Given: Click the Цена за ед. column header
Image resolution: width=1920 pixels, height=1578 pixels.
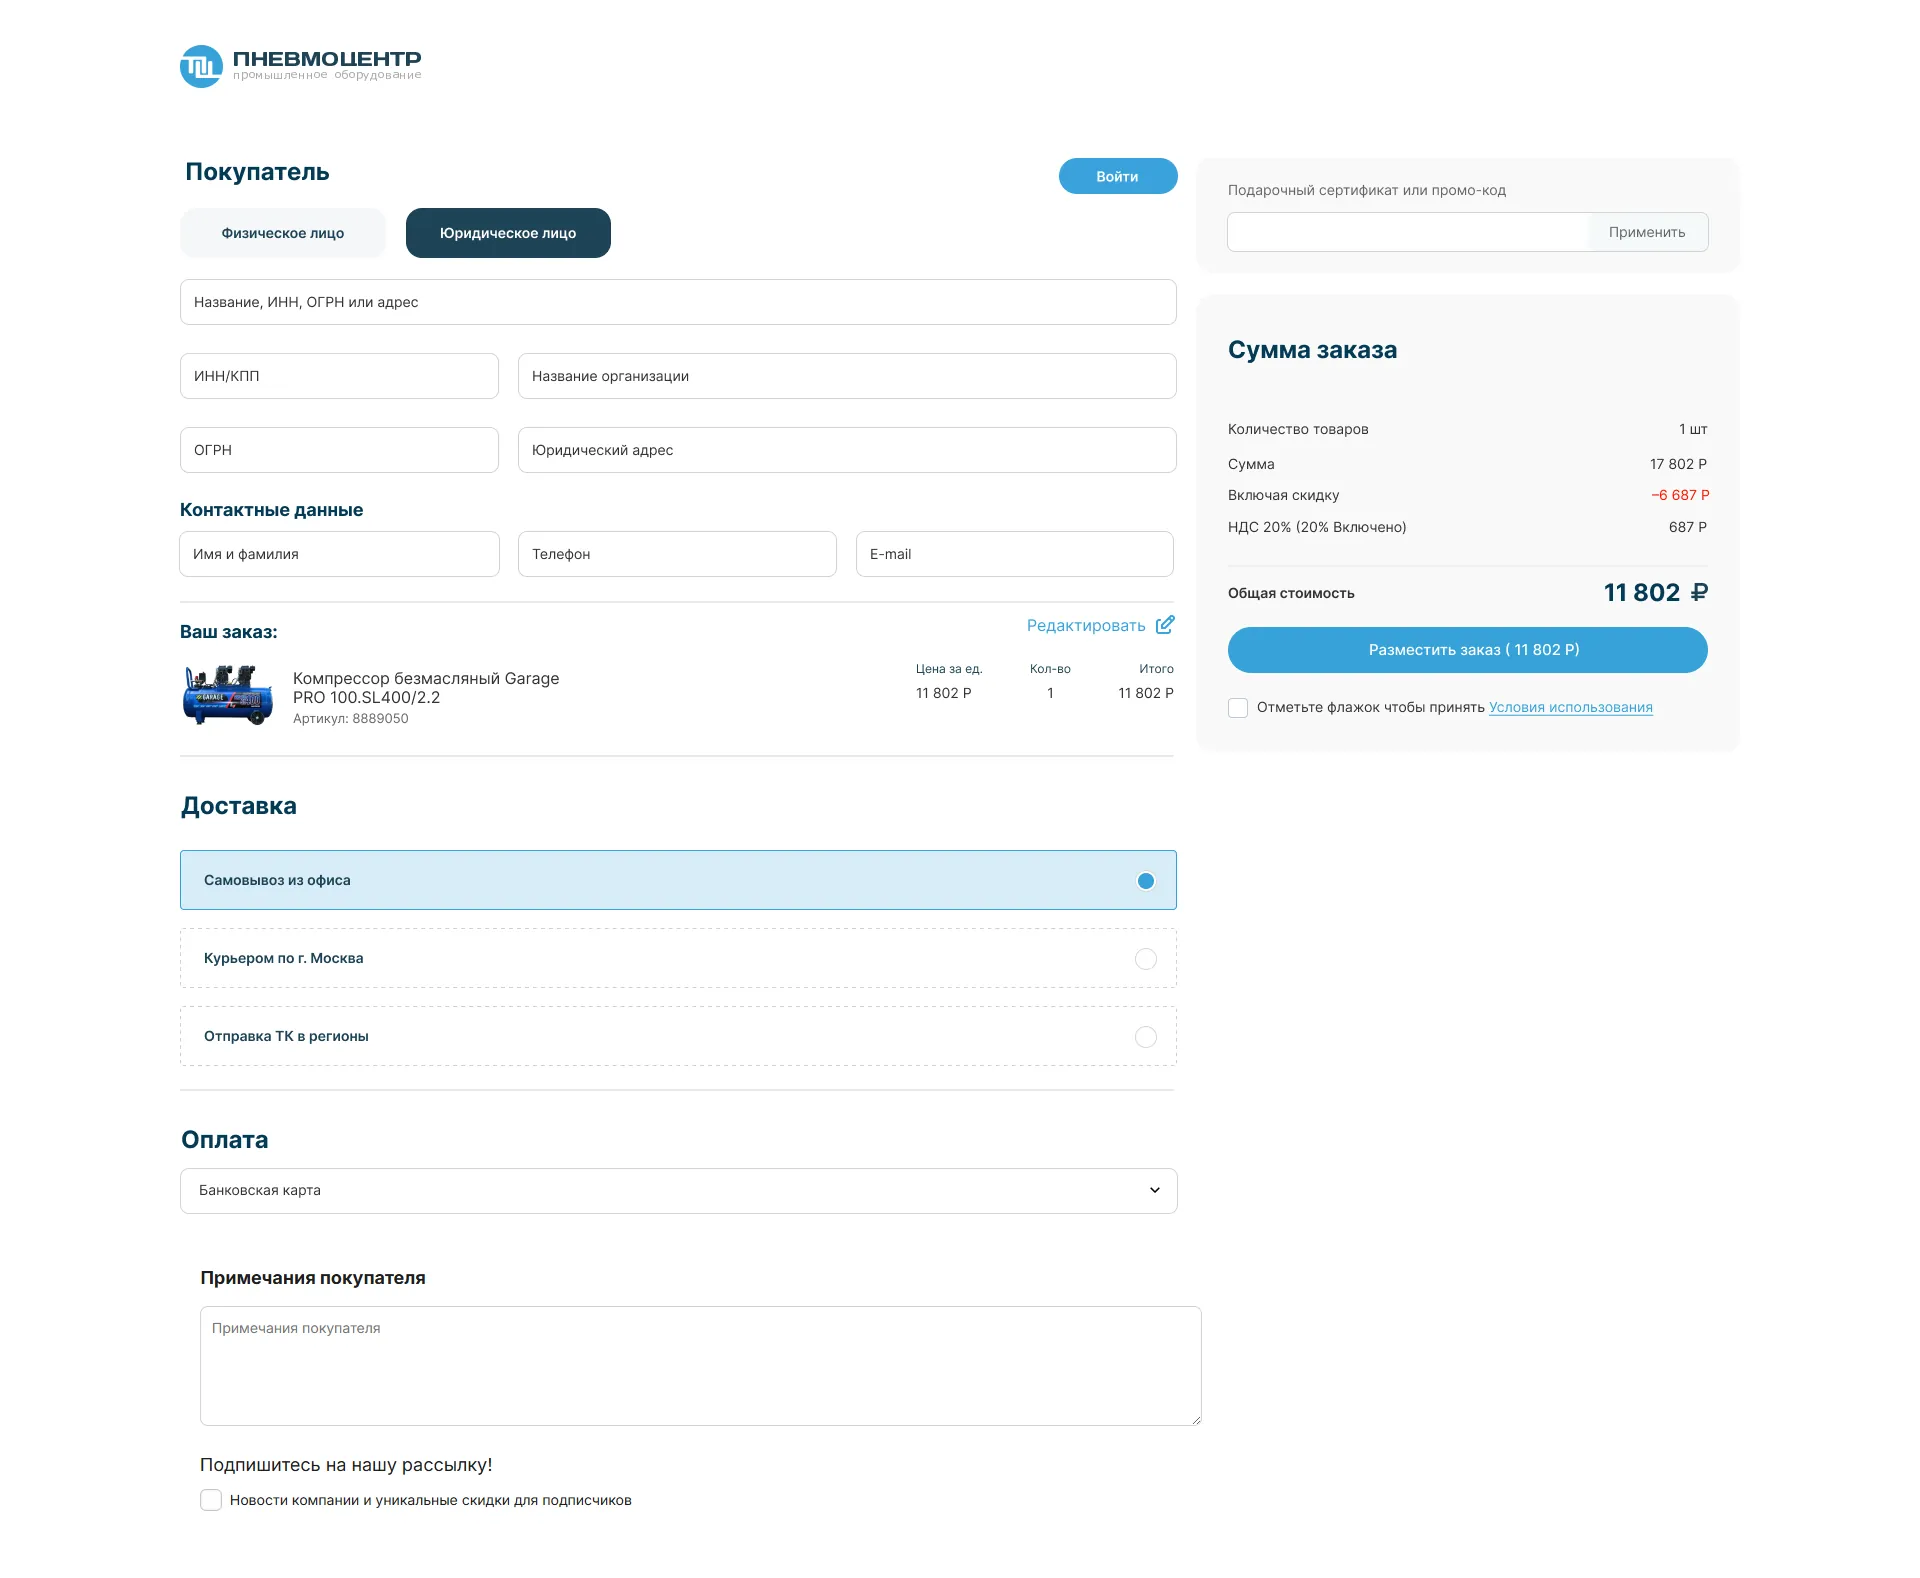Looking at the screenshot, I should click(x=949, y=669).
